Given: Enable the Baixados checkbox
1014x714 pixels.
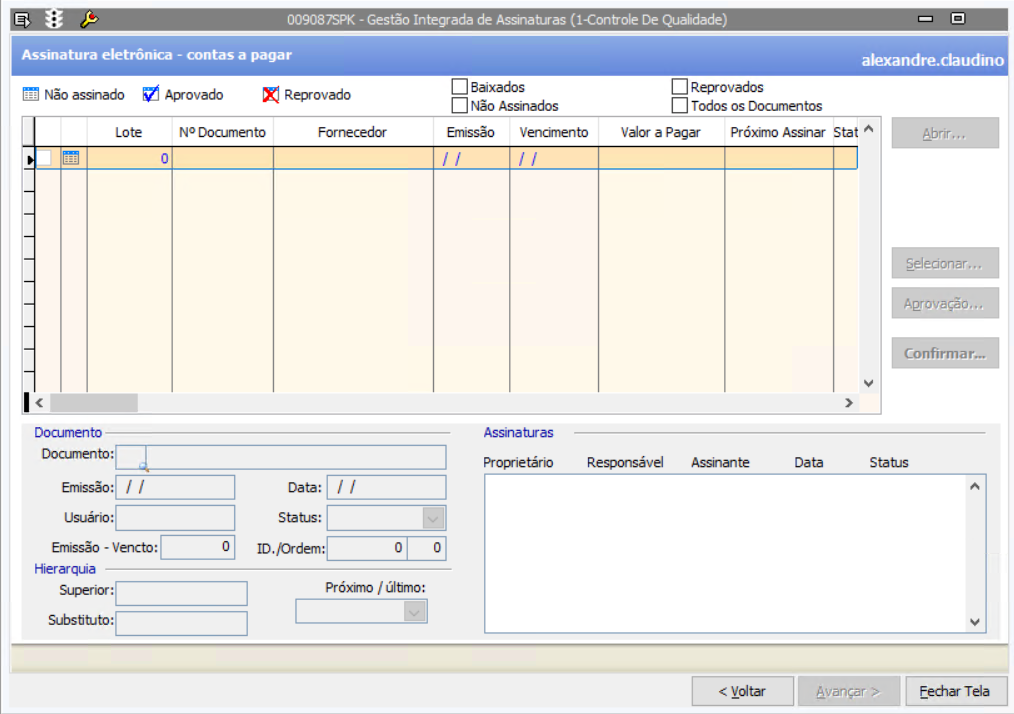Looking at the screenshot, I should pyautogui.click(x=460, y=88).
